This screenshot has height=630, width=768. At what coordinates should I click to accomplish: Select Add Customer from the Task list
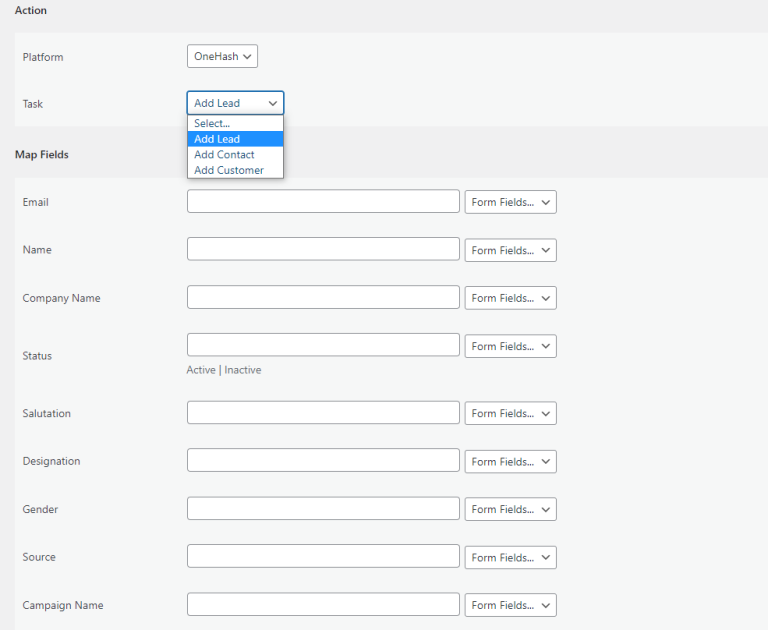pos(235,170)
